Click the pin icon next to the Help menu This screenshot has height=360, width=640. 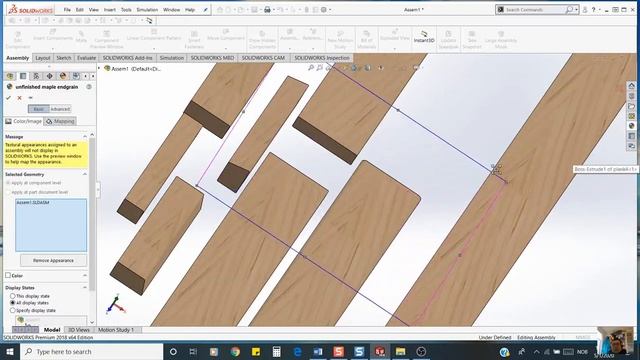pyautogui.click(x=205, y=10)
